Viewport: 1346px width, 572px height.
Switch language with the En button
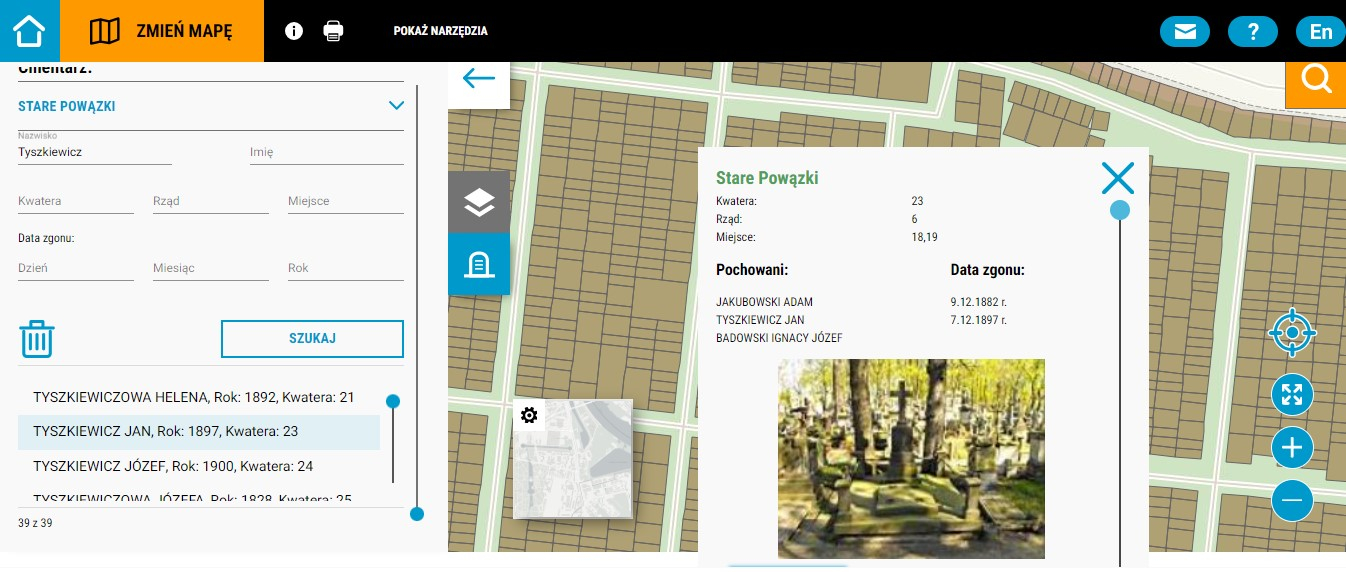tap(1321, 31)
